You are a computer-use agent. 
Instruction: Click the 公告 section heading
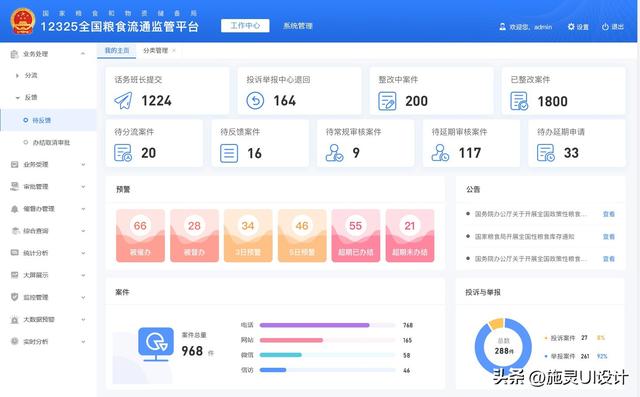pyautogui.click(x=473, y=189)
